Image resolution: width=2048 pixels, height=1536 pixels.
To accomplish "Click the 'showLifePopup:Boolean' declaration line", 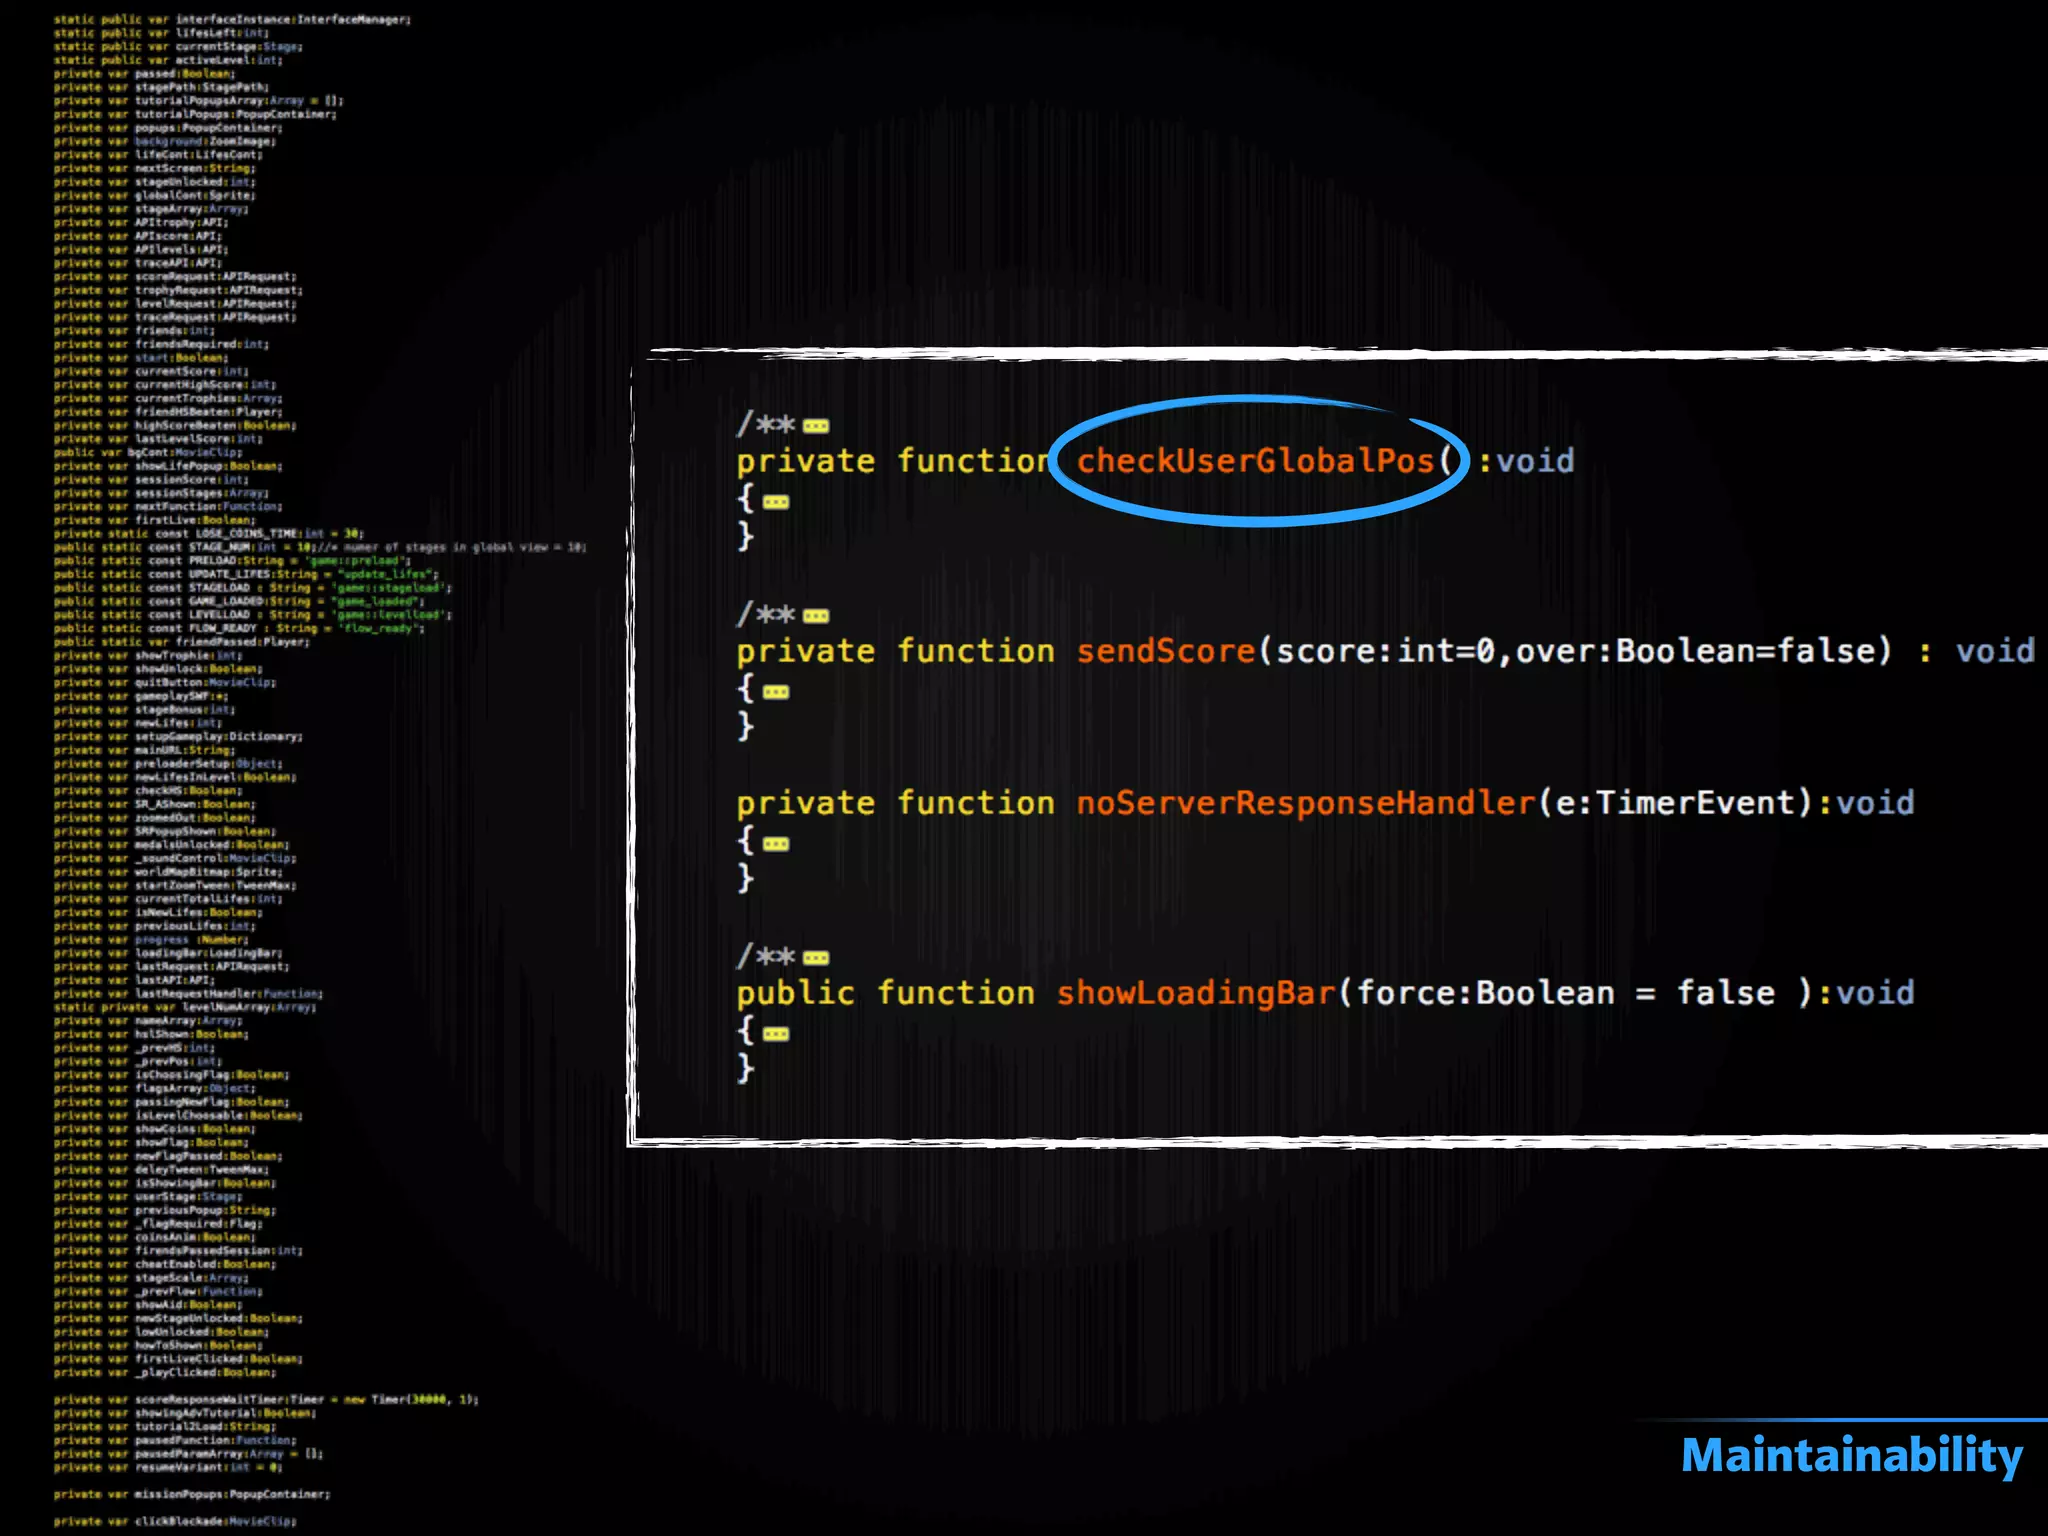I will [x=168, y=466].
